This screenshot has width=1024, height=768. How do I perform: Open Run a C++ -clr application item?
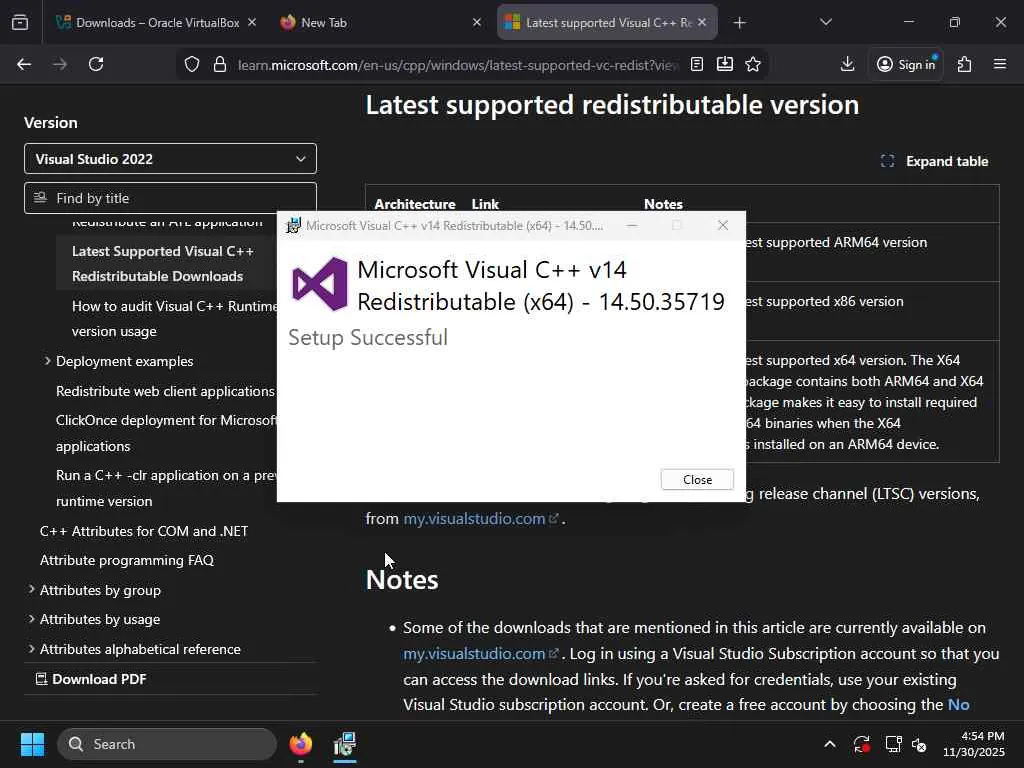(166, 488)
